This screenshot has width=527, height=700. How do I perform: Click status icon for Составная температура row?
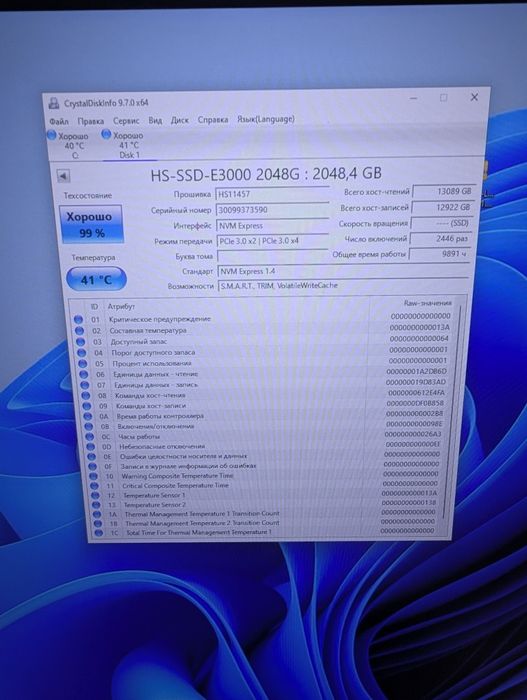(79, 330)
